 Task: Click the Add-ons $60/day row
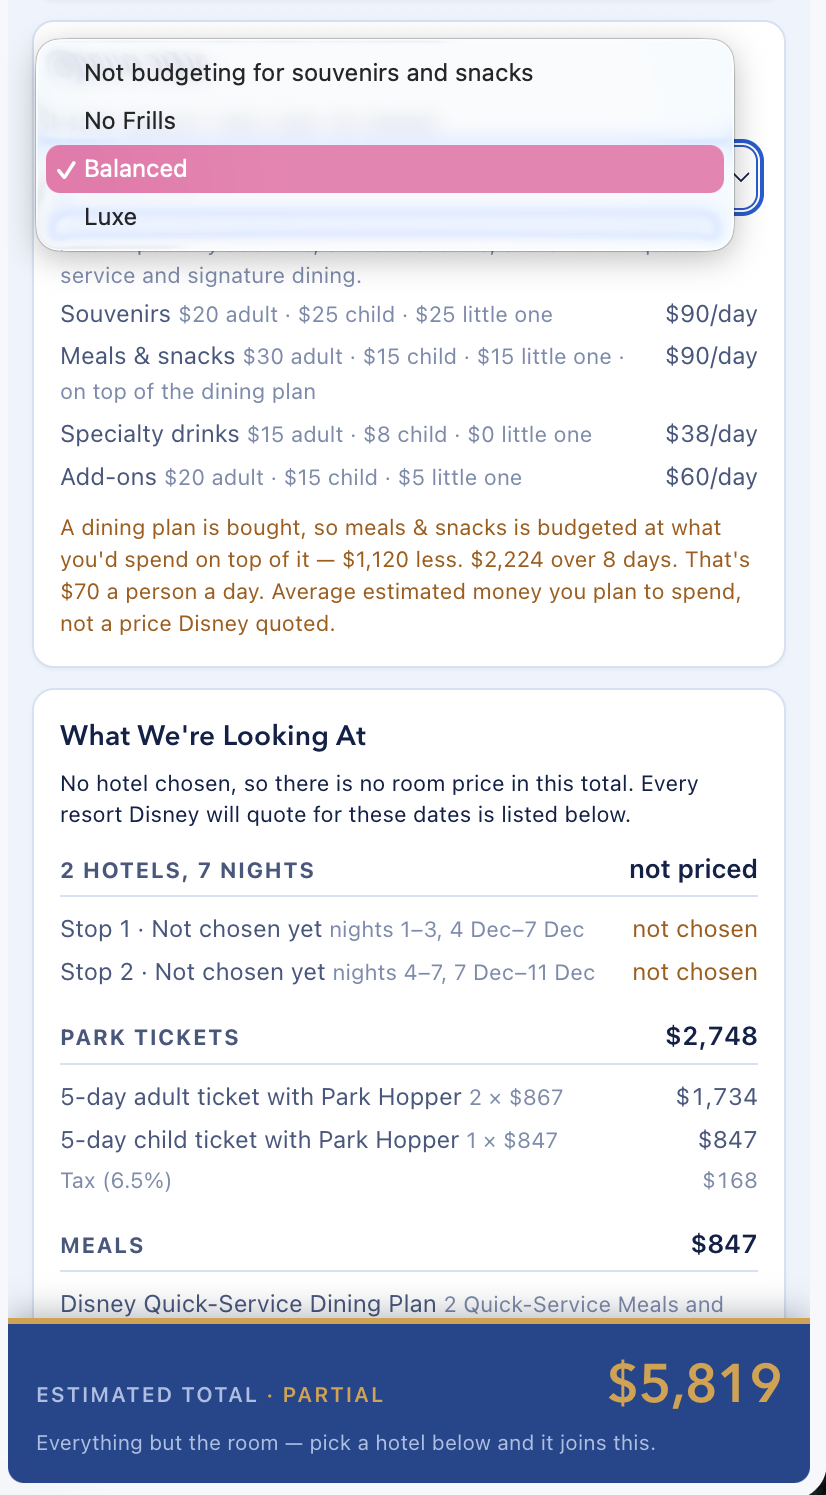pos(409,477)
